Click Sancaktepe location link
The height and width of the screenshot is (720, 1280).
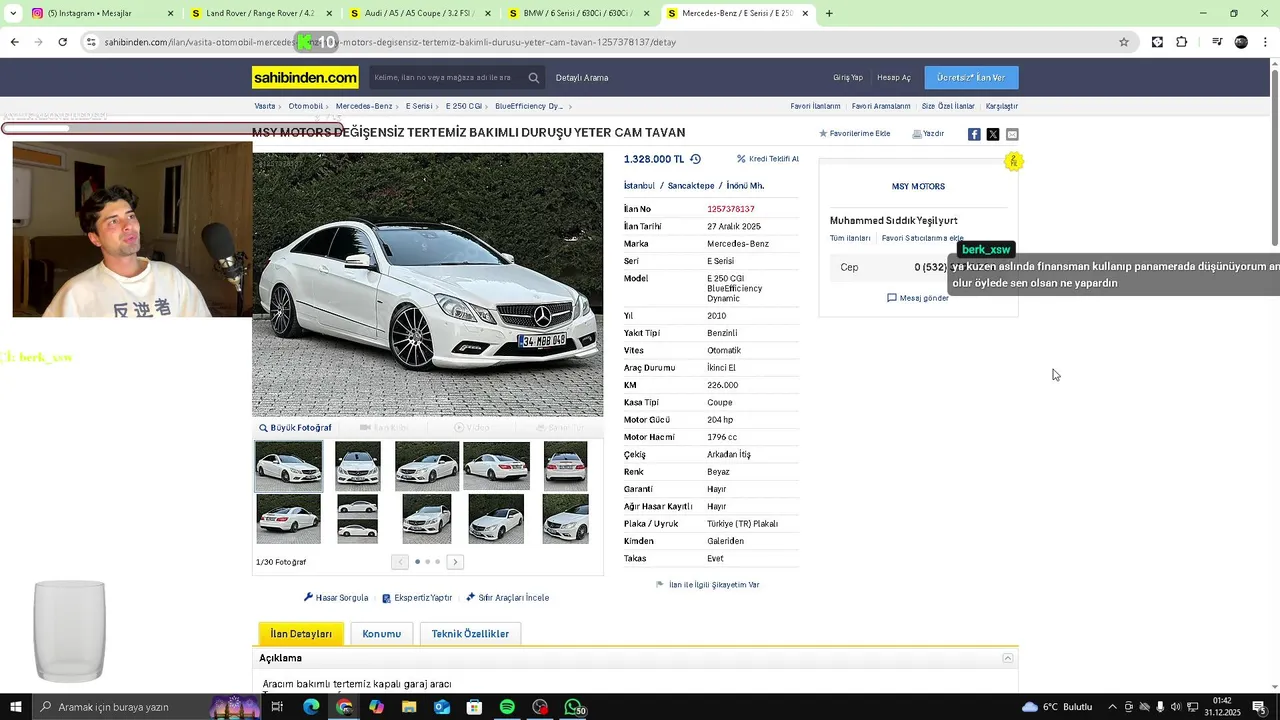691,186
